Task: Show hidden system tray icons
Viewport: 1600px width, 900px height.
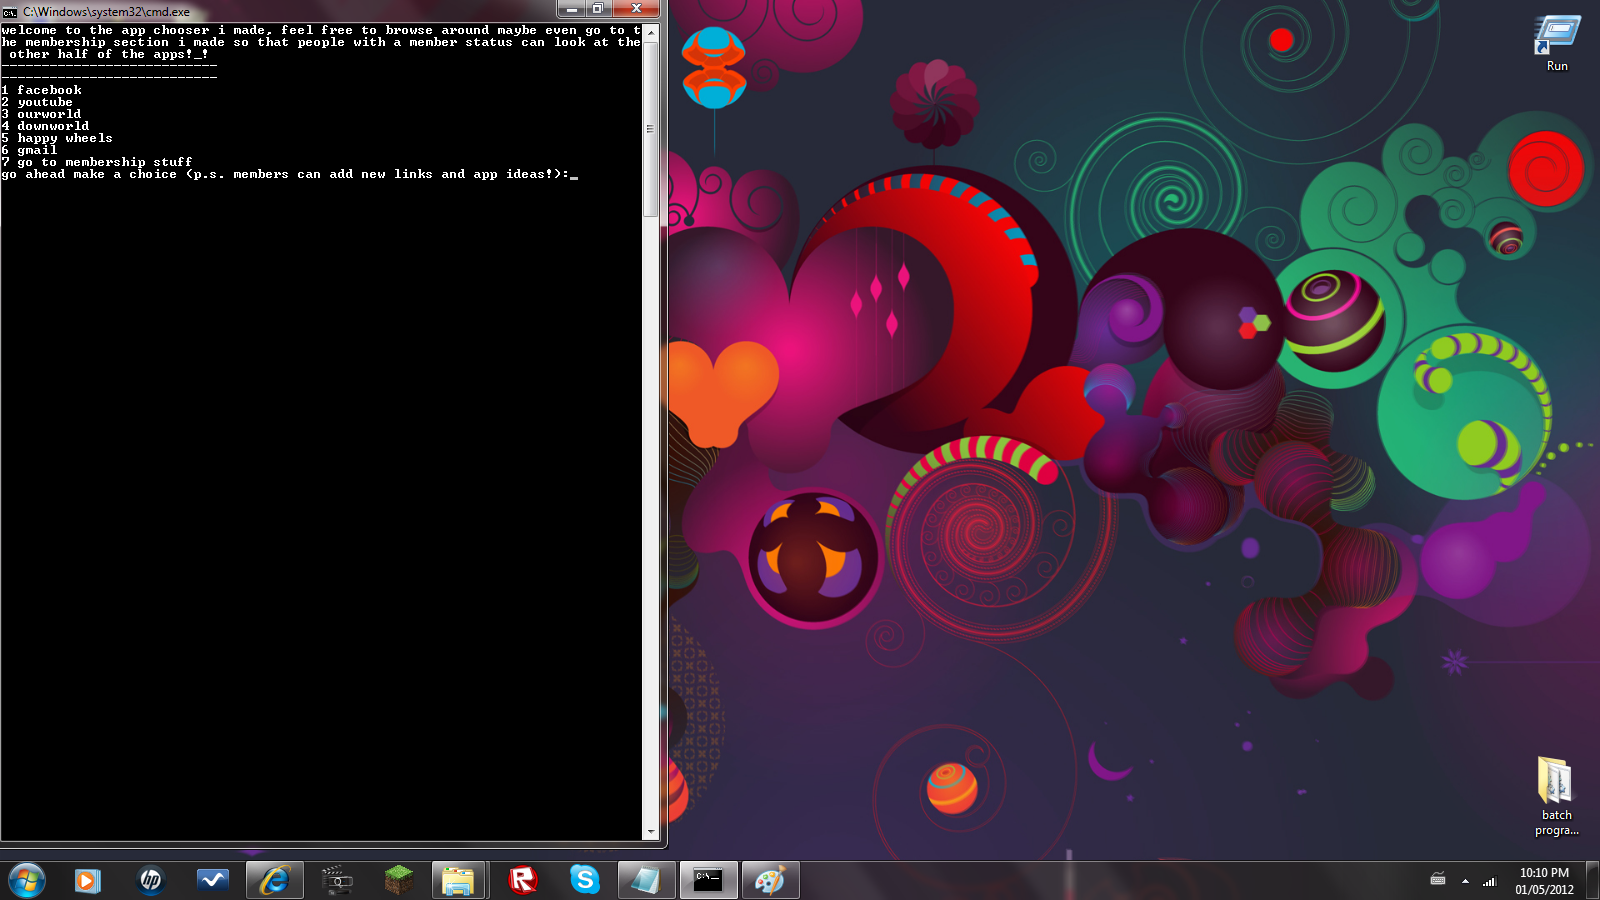Action: (x=1465, y=881)
